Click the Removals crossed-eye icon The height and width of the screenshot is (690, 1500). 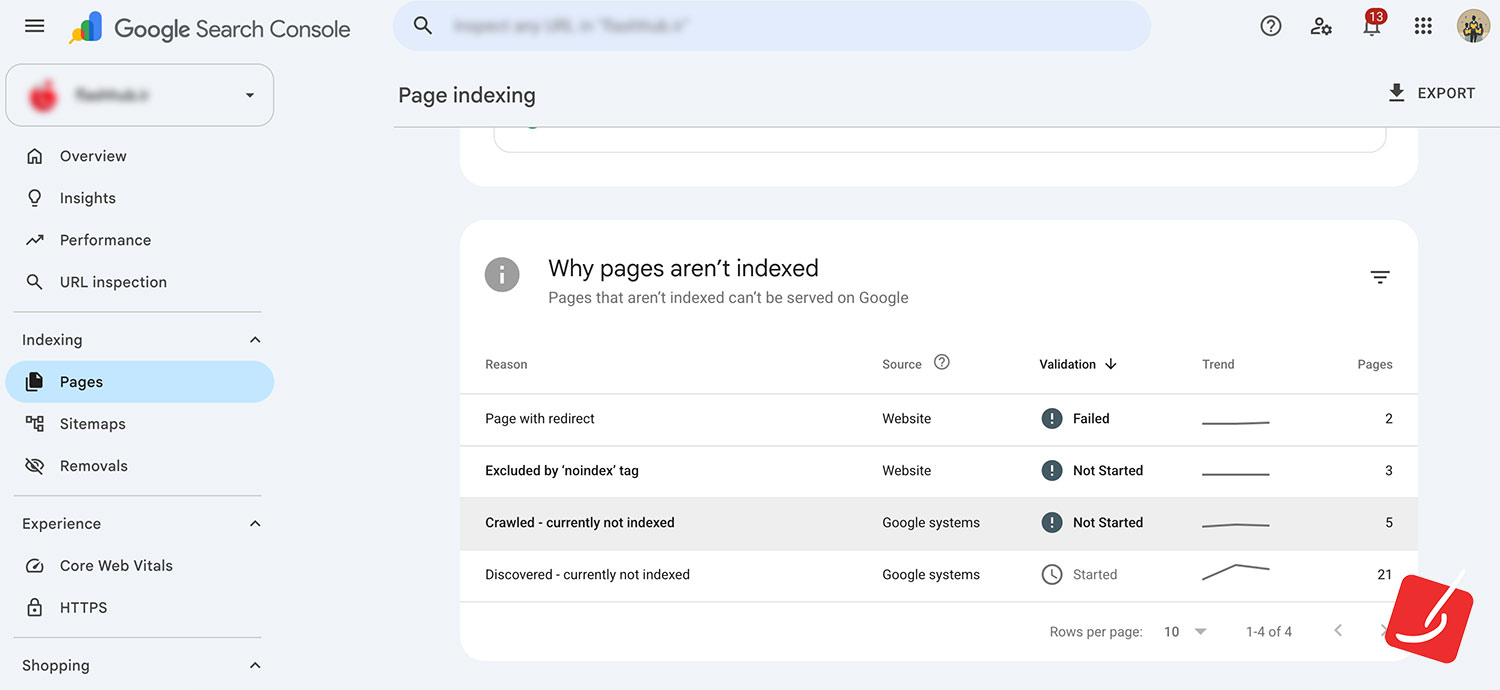point(35,466)
